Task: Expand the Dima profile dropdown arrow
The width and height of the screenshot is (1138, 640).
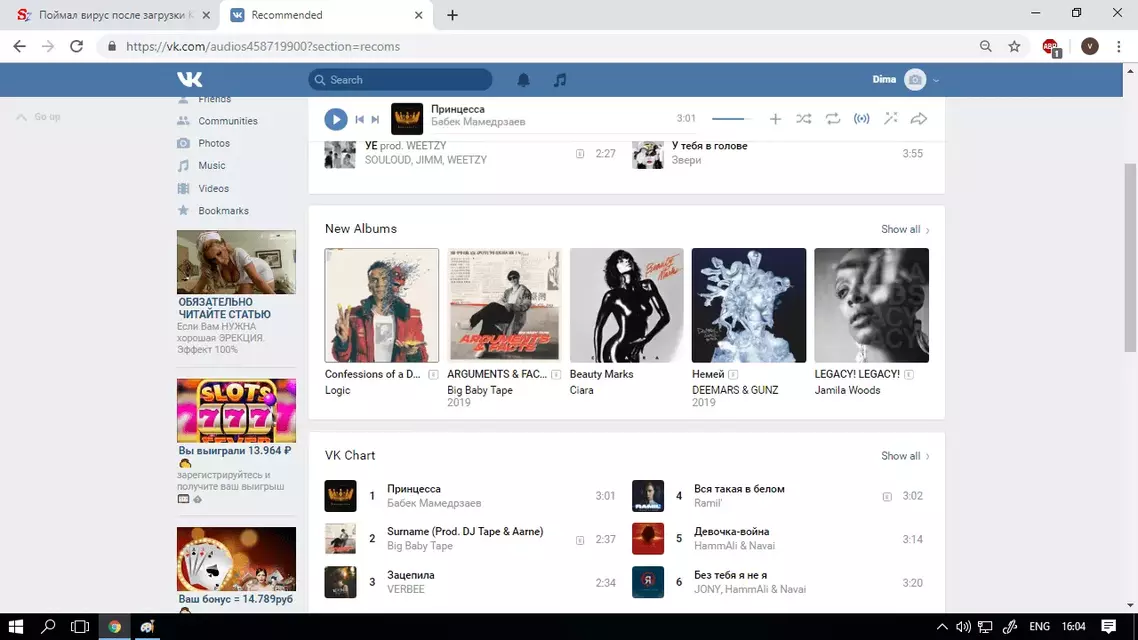Action: click(x=936, y=81)
